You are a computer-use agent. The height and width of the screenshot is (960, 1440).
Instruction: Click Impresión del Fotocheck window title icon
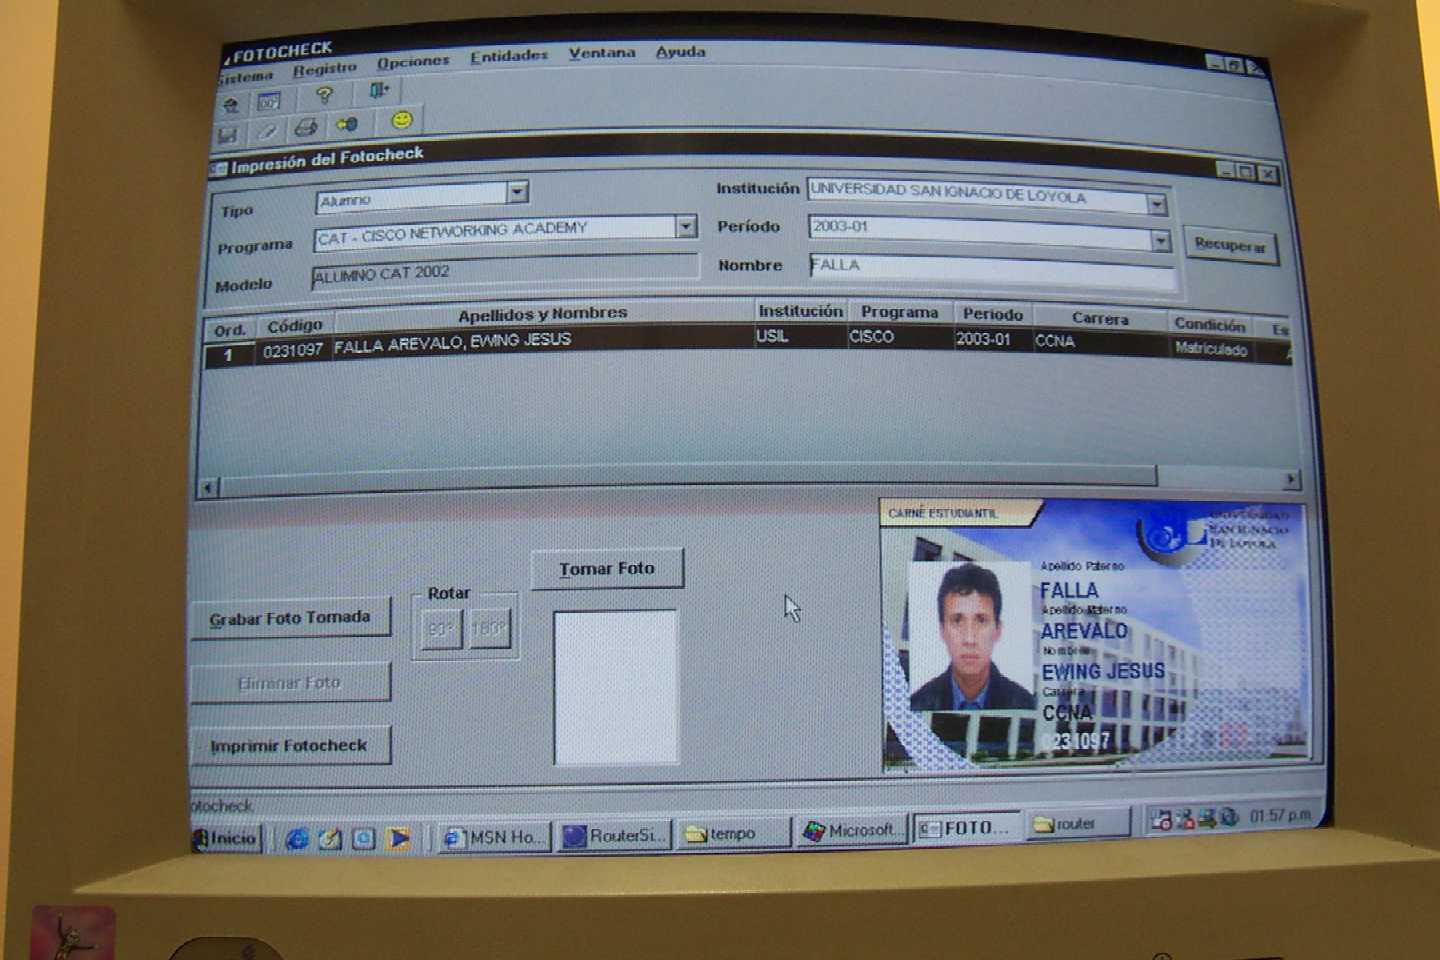click(x=220, y=168)
